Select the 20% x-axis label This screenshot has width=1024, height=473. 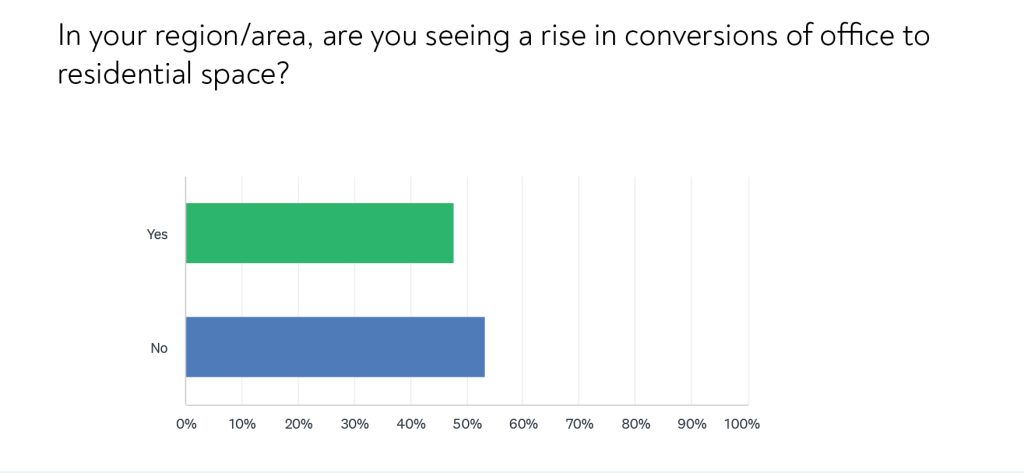click(x=298, y=424)
